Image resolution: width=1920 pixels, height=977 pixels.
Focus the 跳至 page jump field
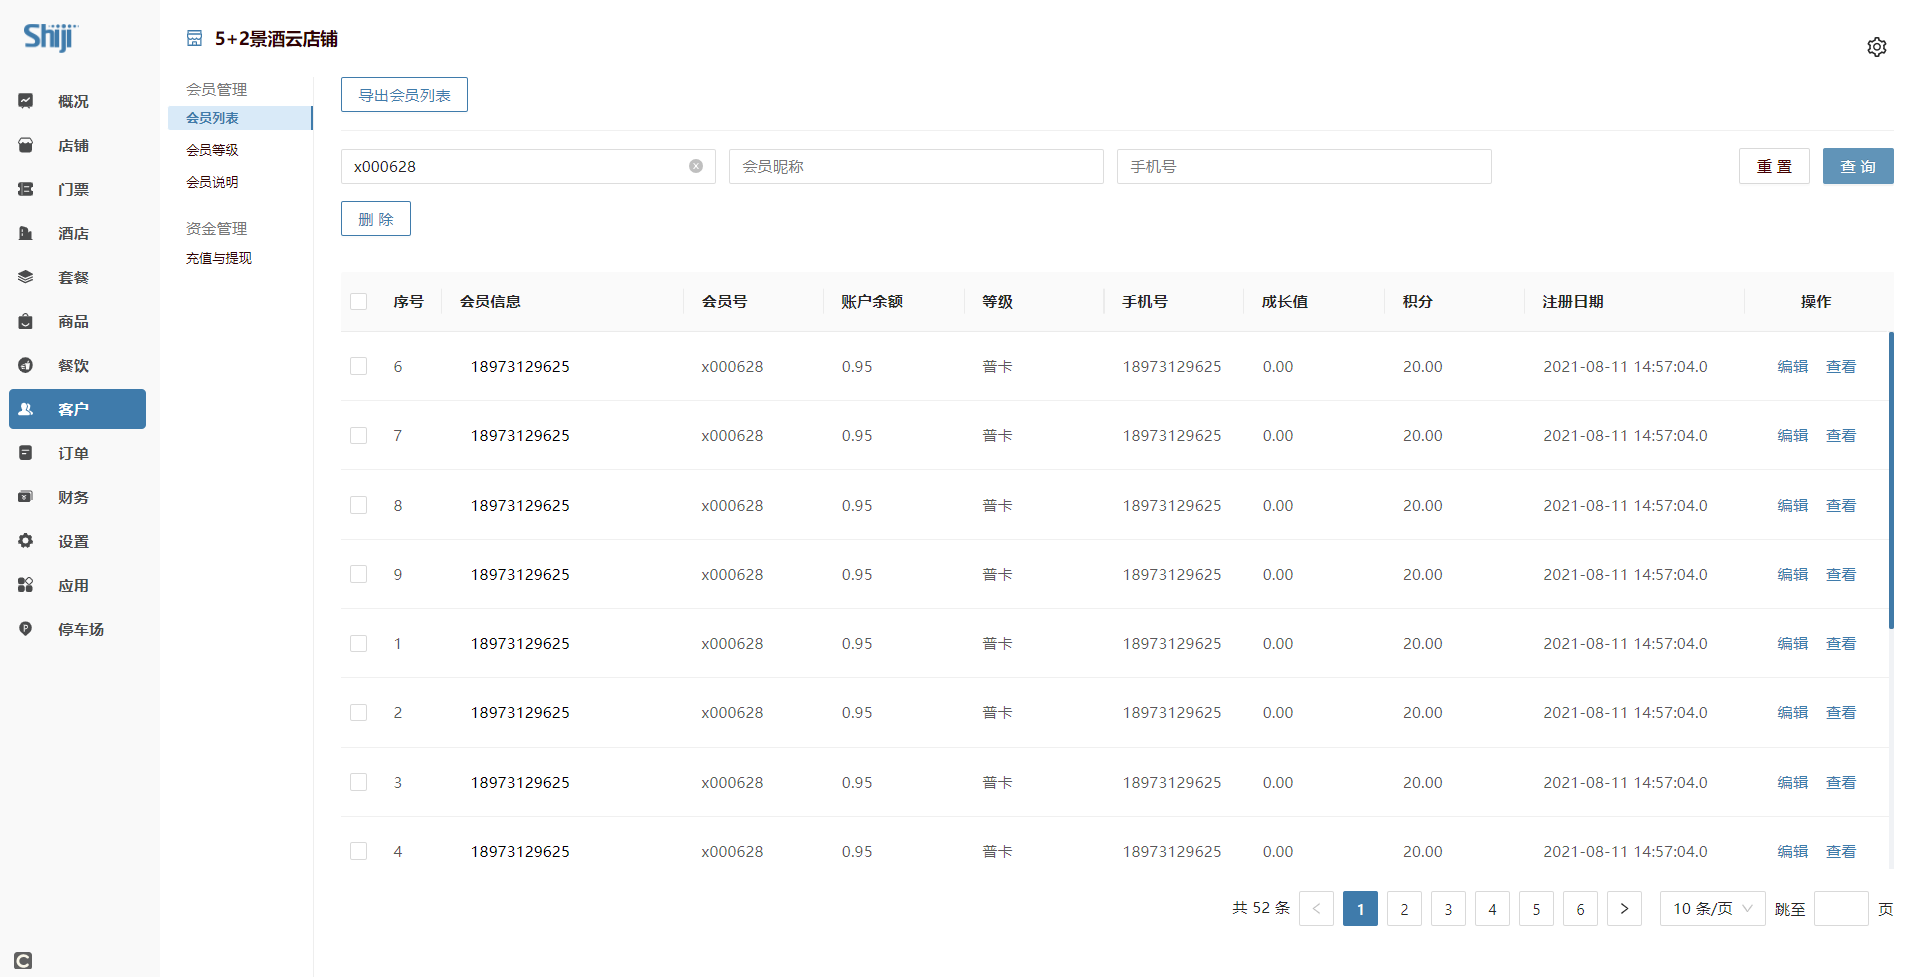[x=1841, y=908]
